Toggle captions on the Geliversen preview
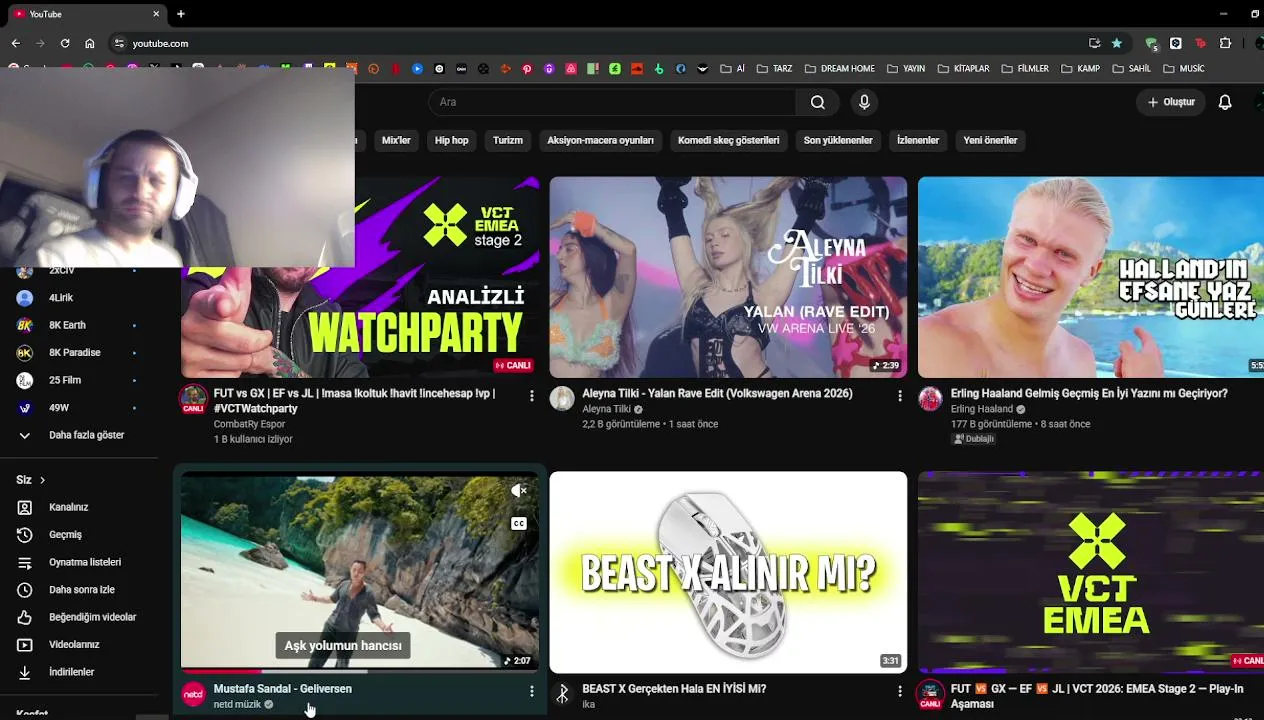The width and height of the screenshot is (1264, 720). (x=518, y=523)
